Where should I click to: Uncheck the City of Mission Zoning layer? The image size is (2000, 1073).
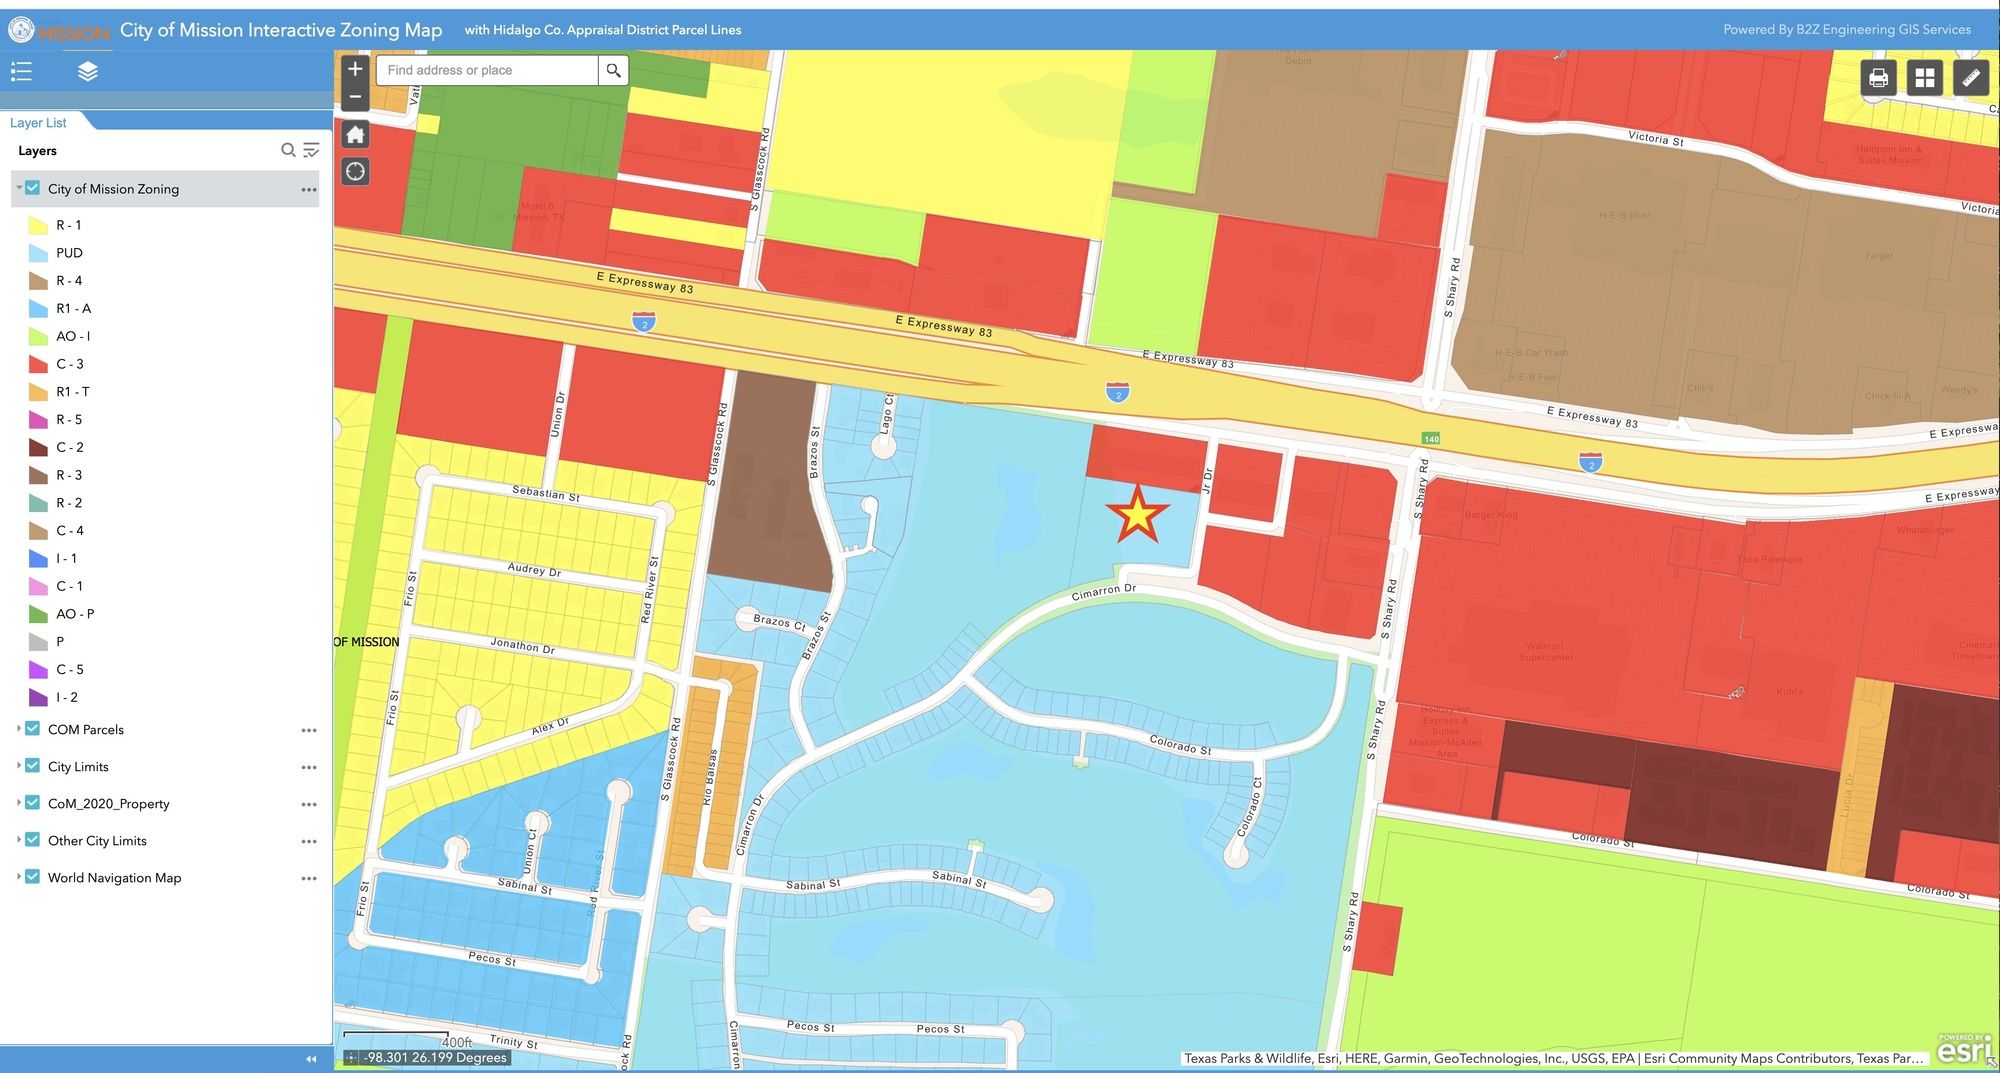tap(33, 188)
